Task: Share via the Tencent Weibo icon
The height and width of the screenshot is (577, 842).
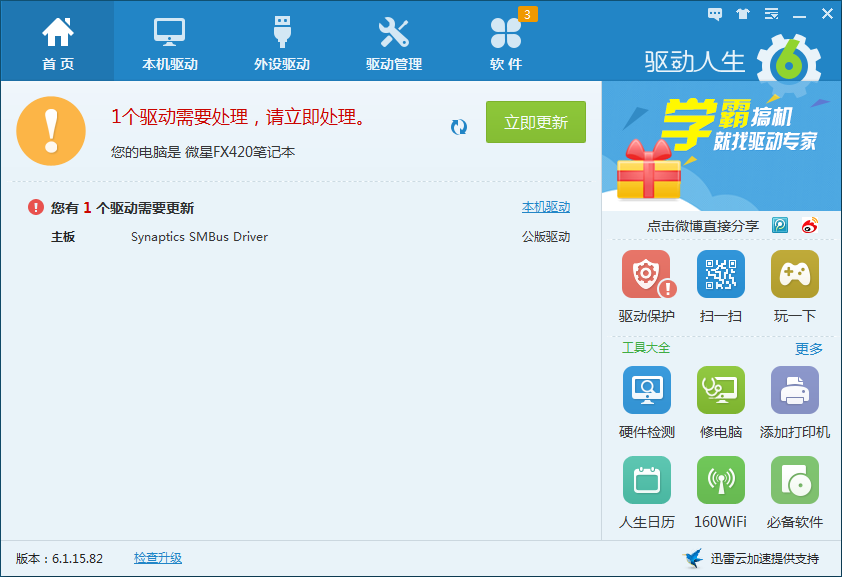Action: tap(780, 225)
